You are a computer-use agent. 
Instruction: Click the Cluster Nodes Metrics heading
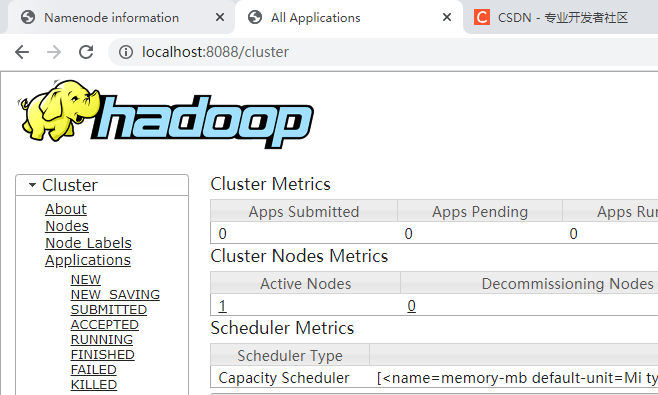click(x=299, y=256)
